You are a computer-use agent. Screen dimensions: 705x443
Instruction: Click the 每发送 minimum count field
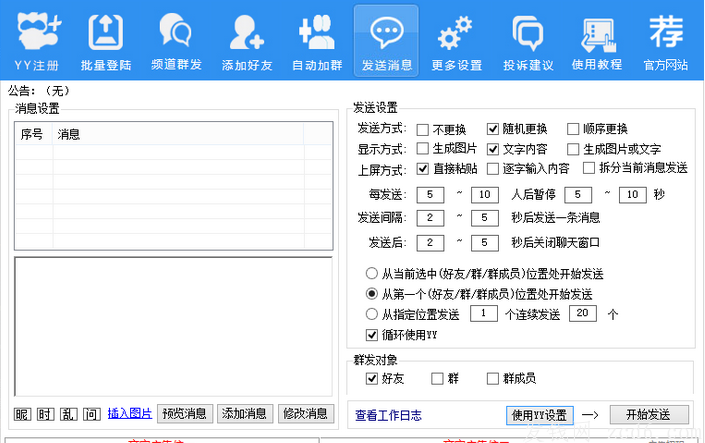[430, 195]
